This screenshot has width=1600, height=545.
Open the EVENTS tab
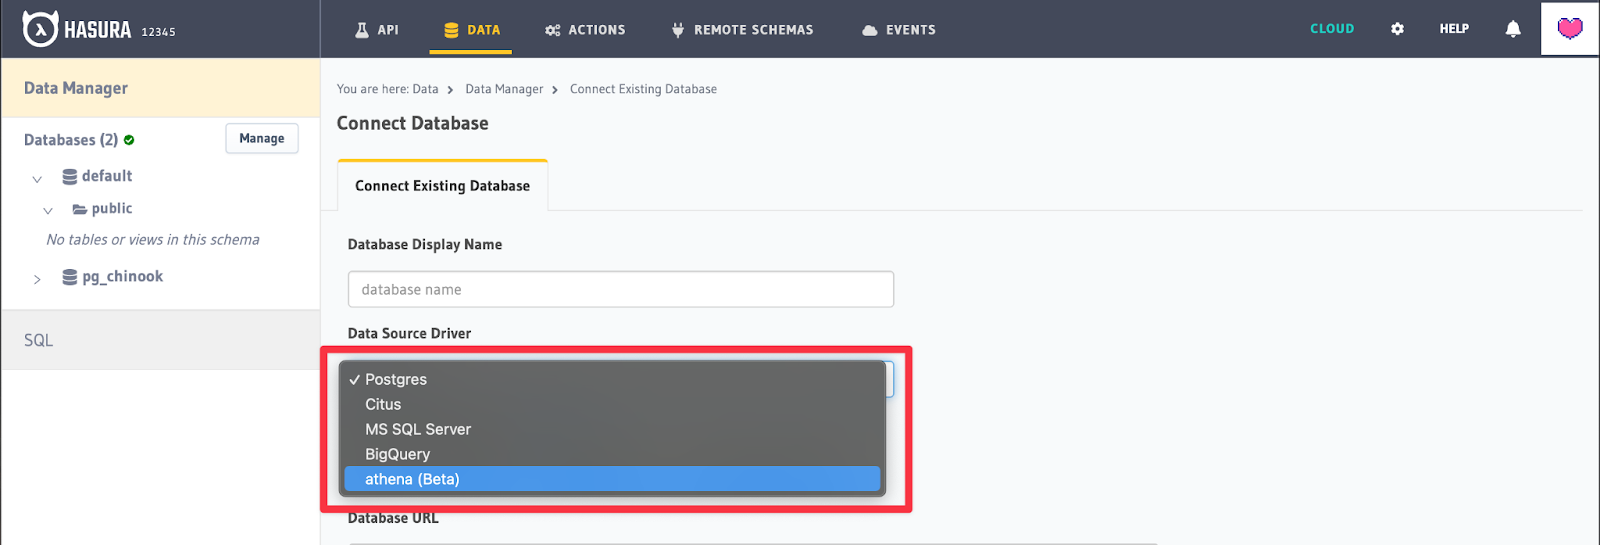coord(899,30)
